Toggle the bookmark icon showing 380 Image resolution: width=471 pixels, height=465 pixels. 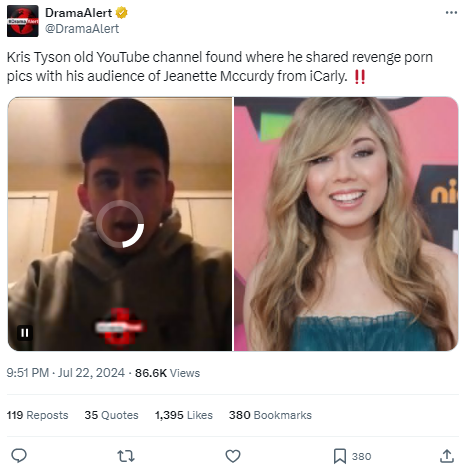(340, 456)
